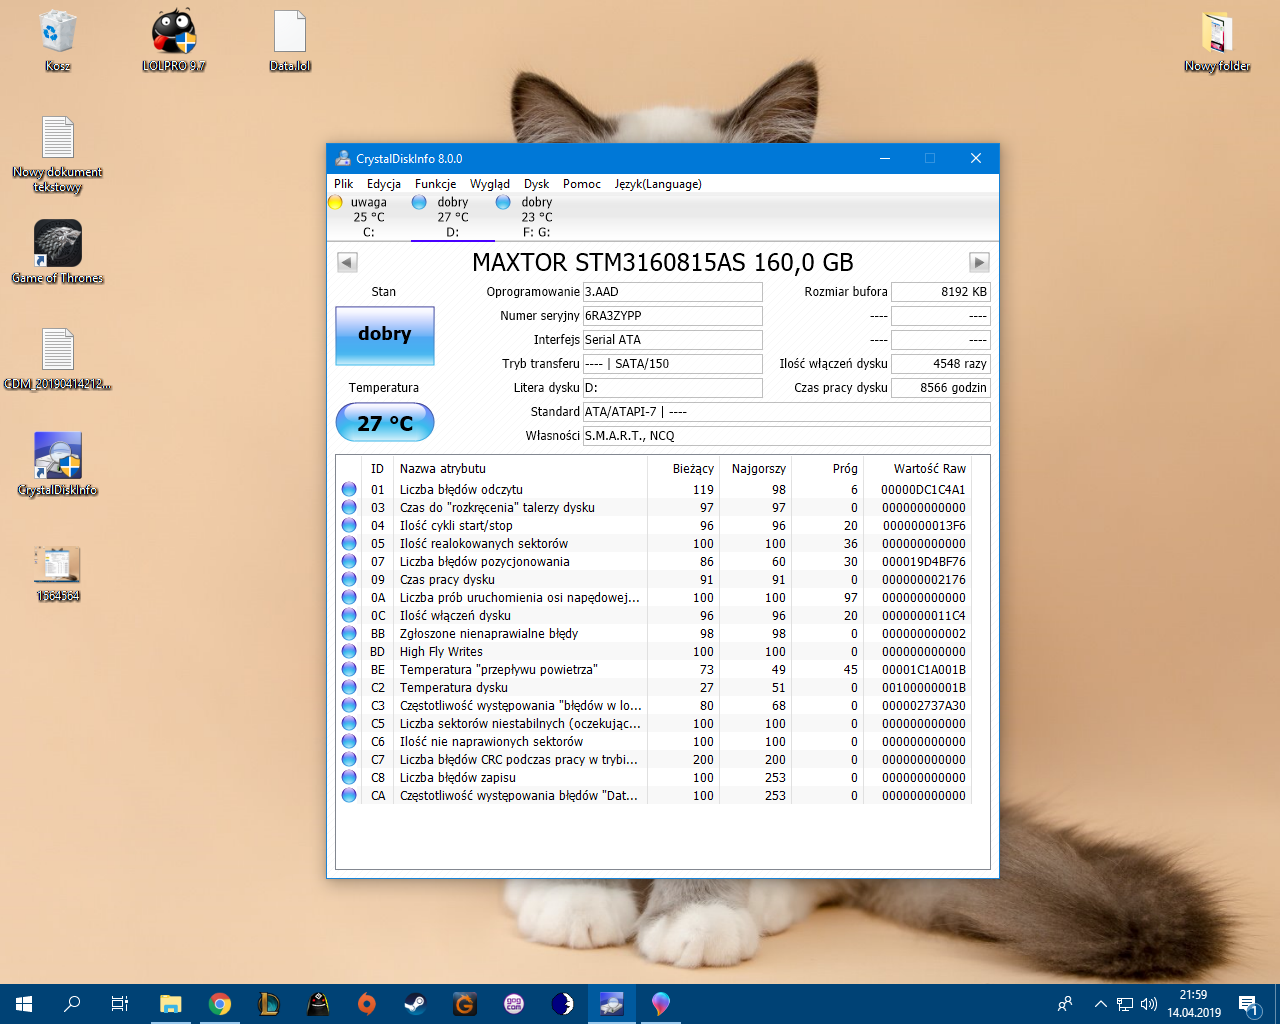The width and height of the screenshot is (1280, 1024).
Task: Show hidden system tray icons
Action: [1100, 1004]
